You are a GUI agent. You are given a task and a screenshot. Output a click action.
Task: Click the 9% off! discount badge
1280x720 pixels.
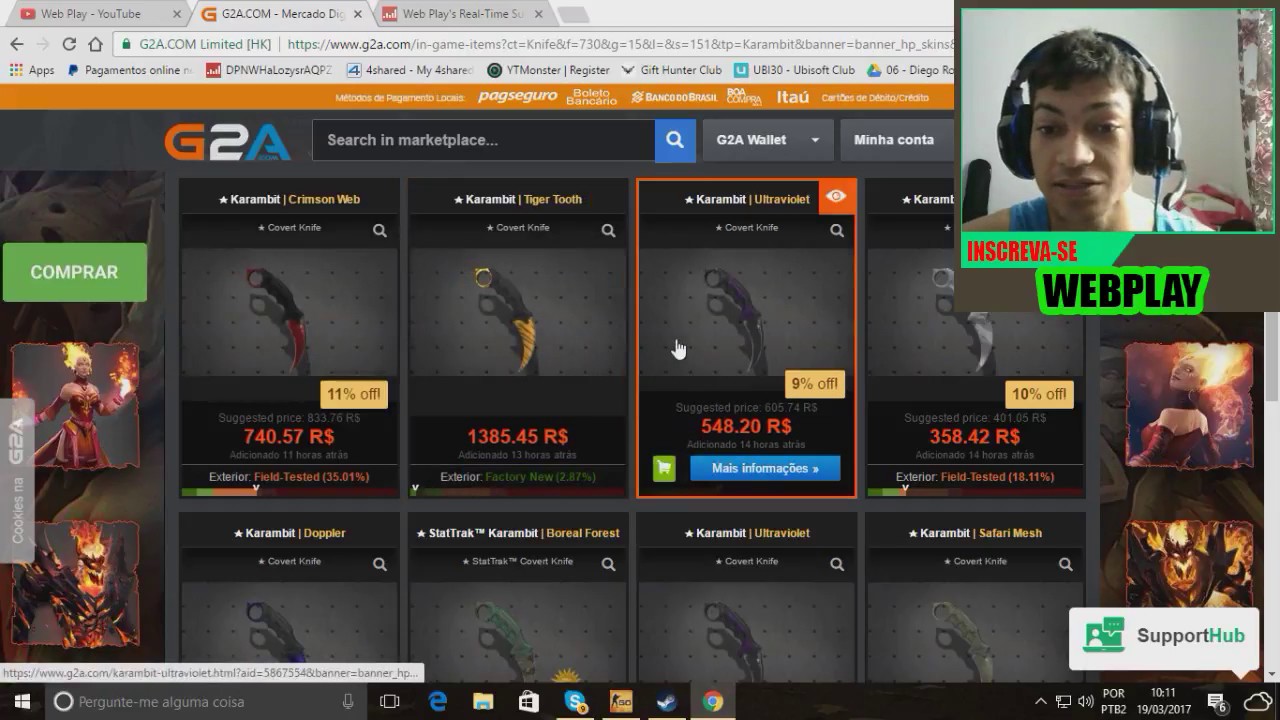click(x=815, y=384)
